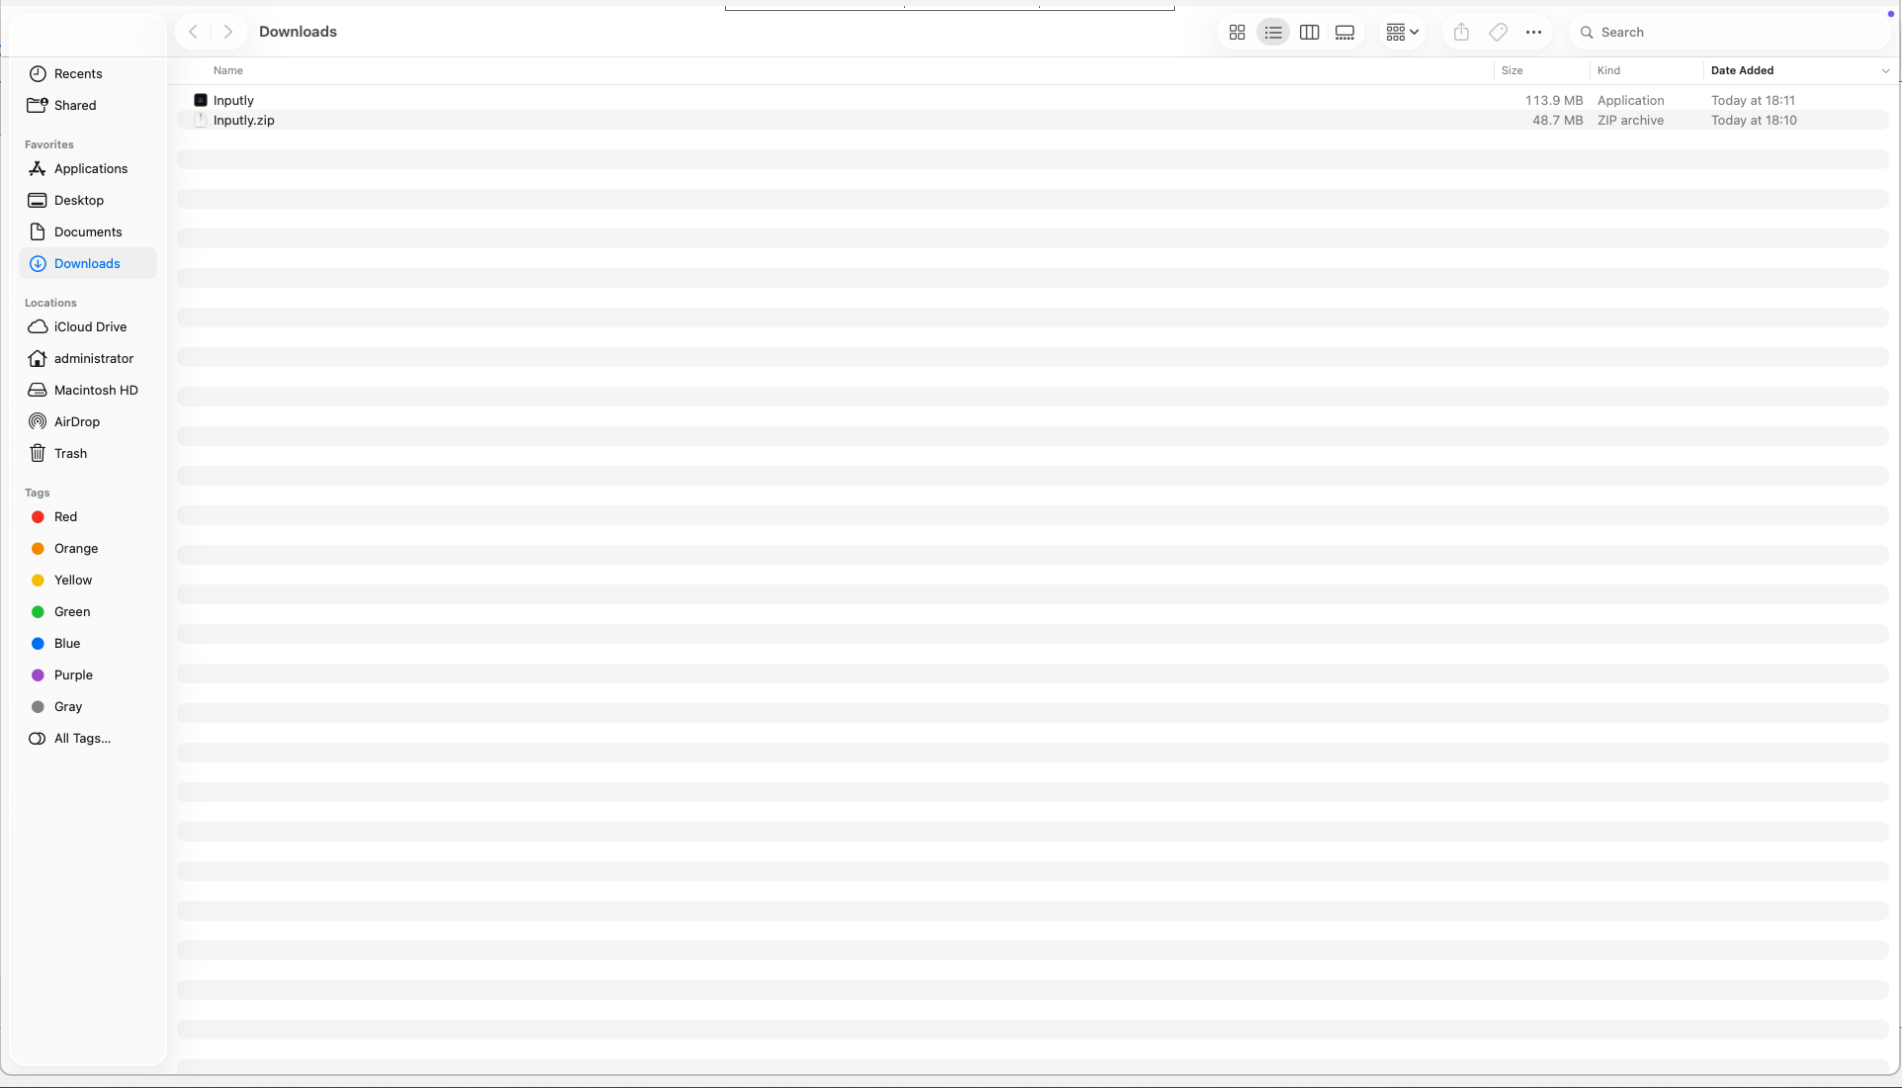Switch to gallery view in toolbar
Image resolution: width=1902 pixels, height=1088 pixels.
point(1345,32)
